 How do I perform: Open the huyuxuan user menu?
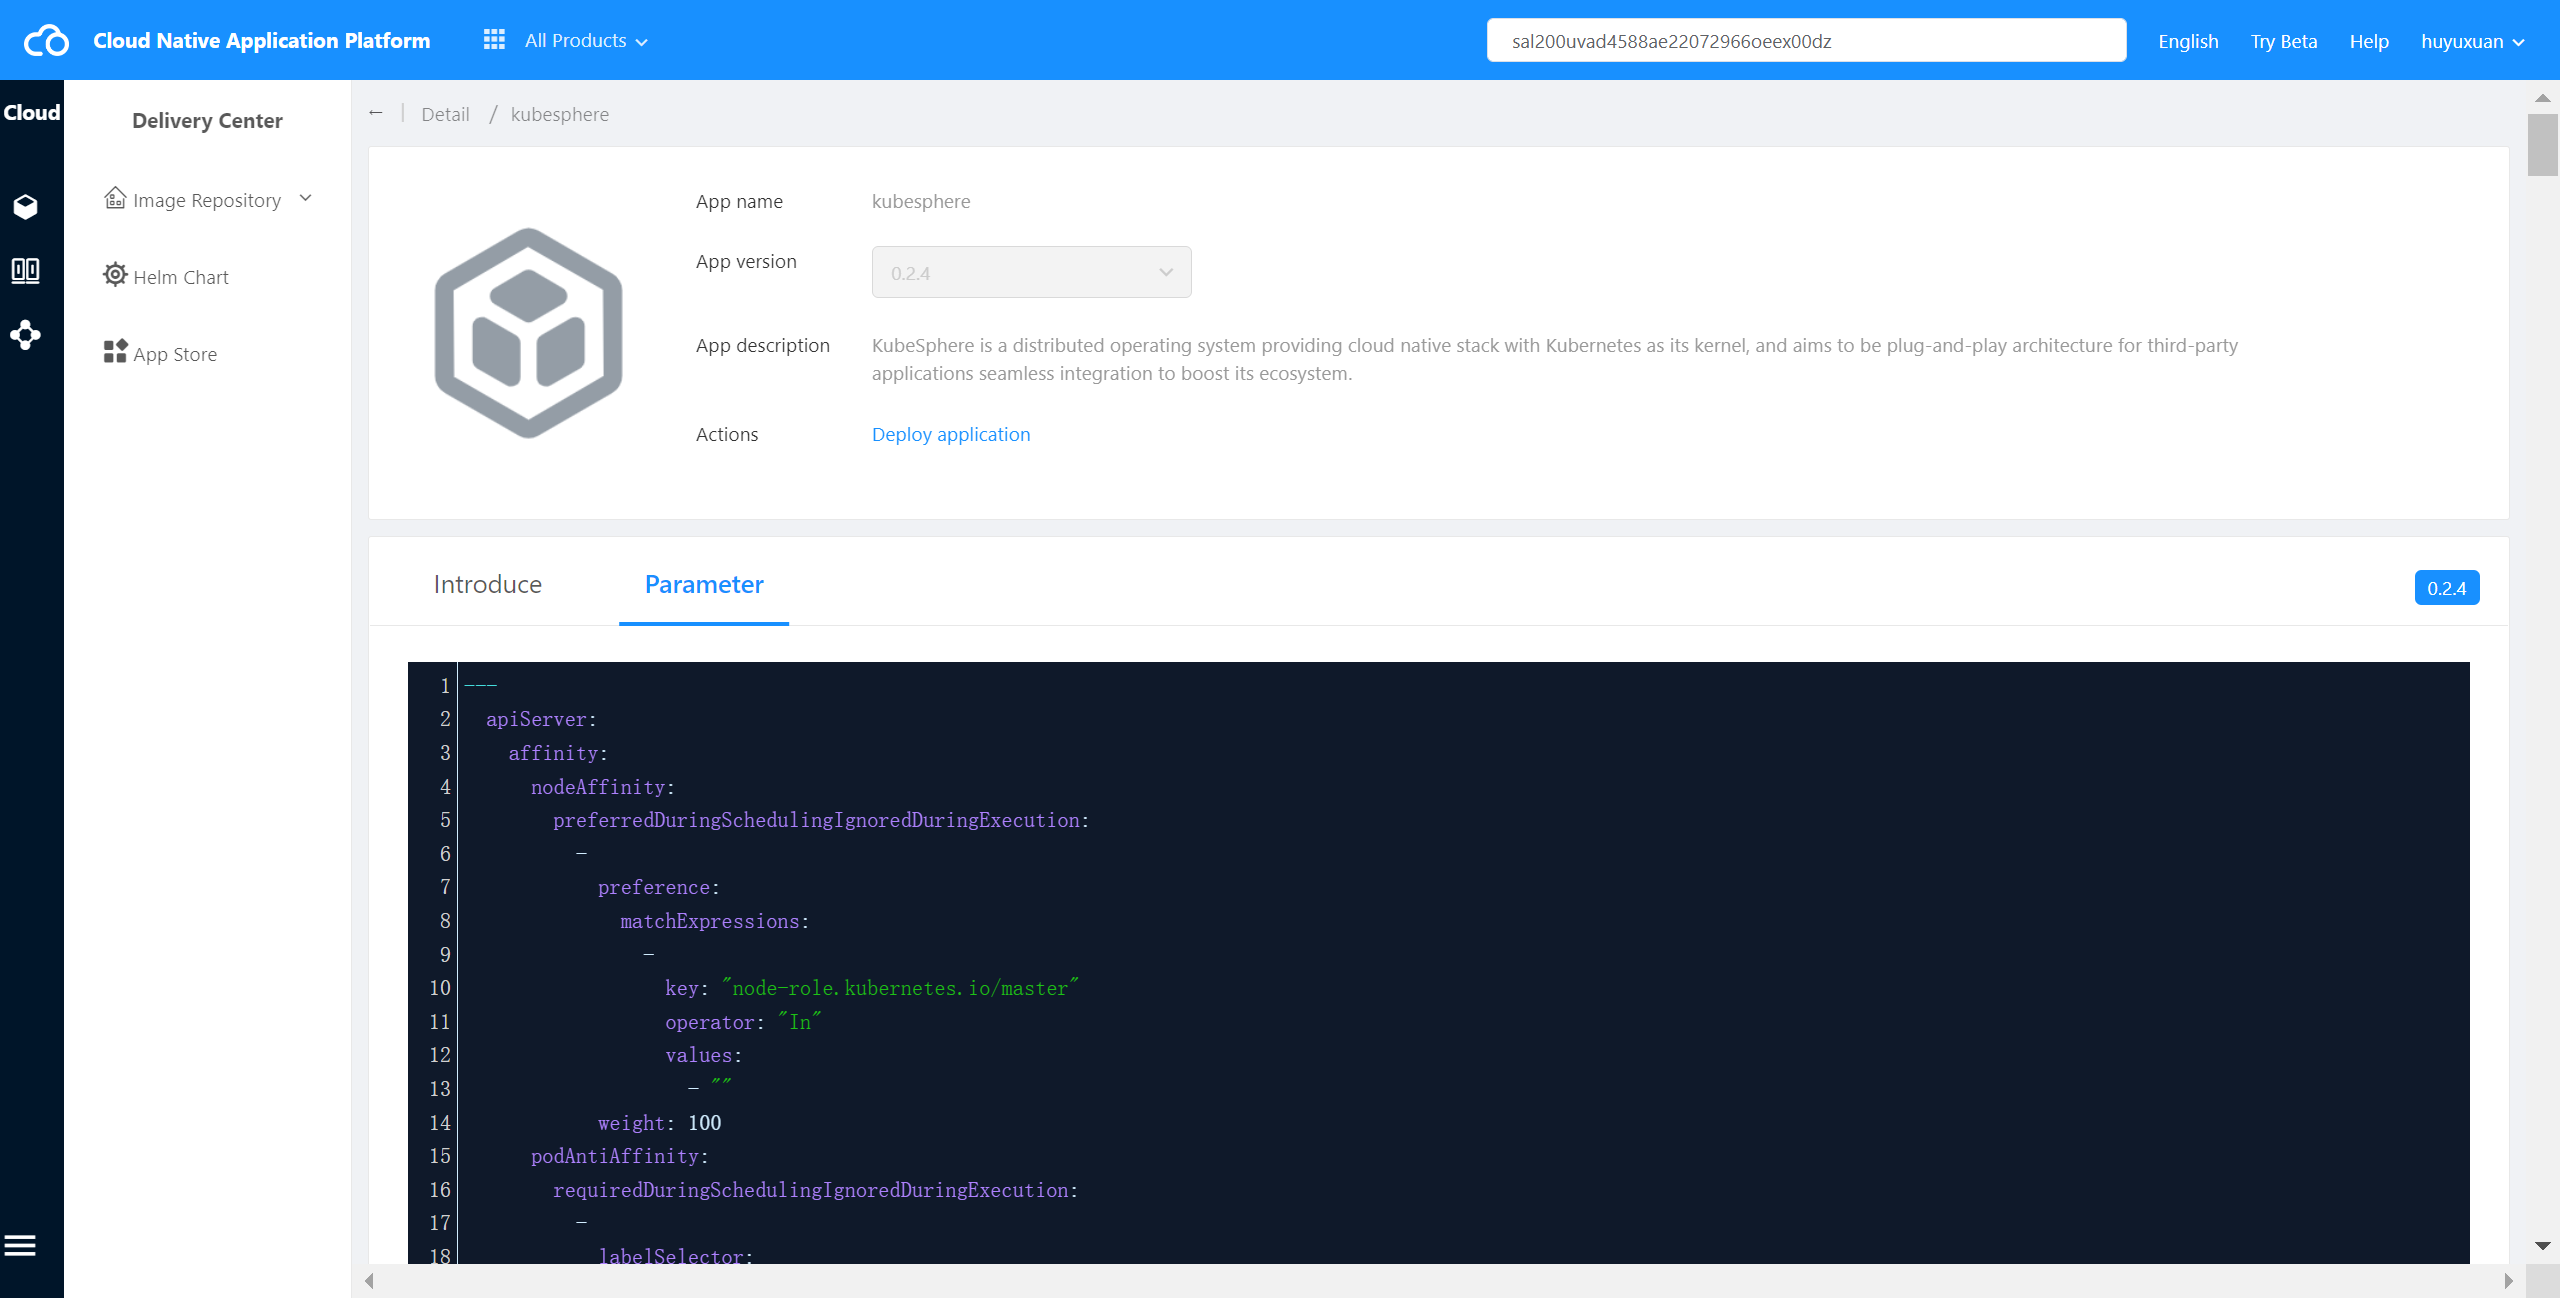2473,41
